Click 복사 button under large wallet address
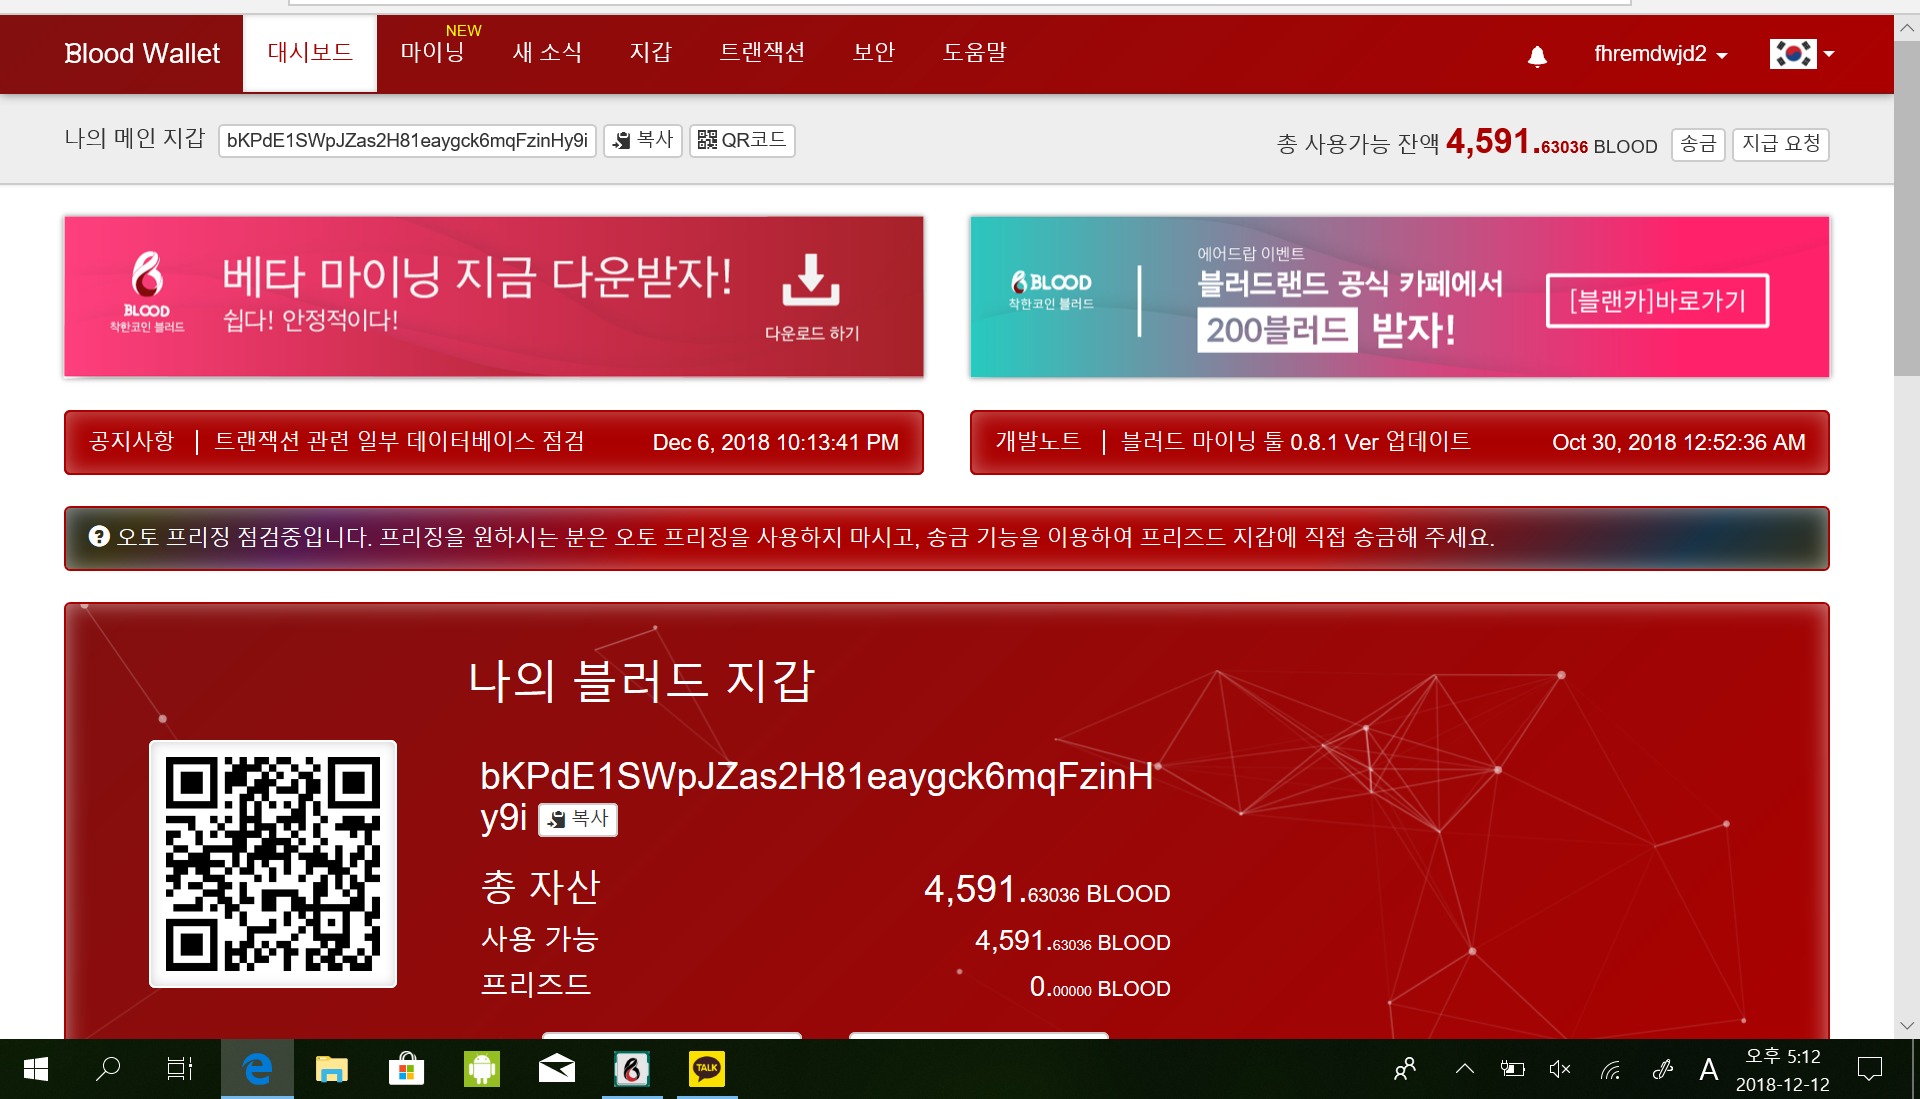The height and width of the screenshot is (1099, 1920). (x=578, y=819)
